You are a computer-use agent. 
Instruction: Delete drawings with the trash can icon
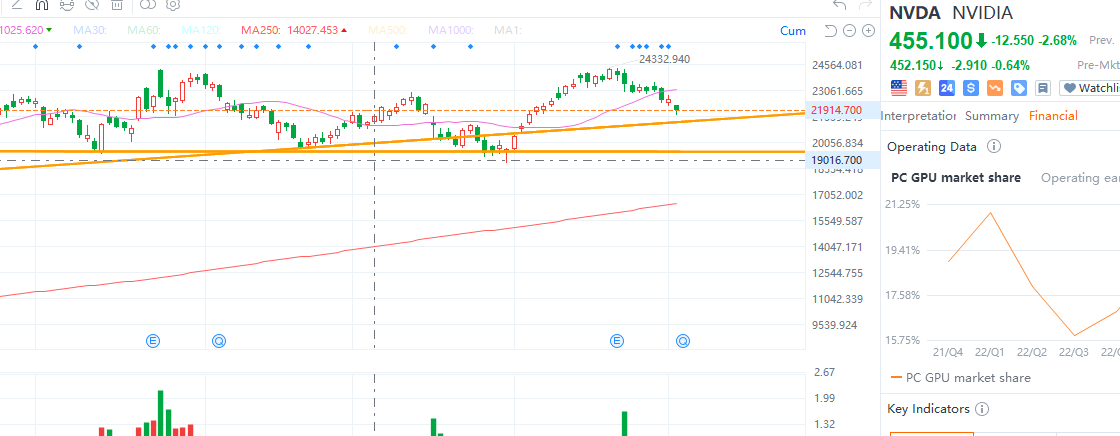[x=117, y=5]
